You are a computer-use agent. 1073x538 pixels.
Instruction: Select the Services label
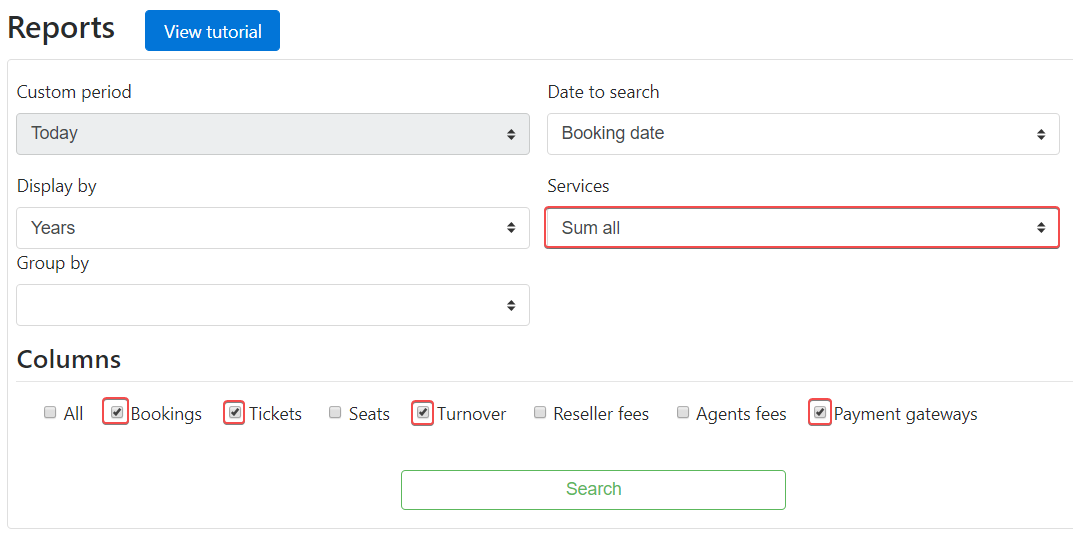click(578, 186)
